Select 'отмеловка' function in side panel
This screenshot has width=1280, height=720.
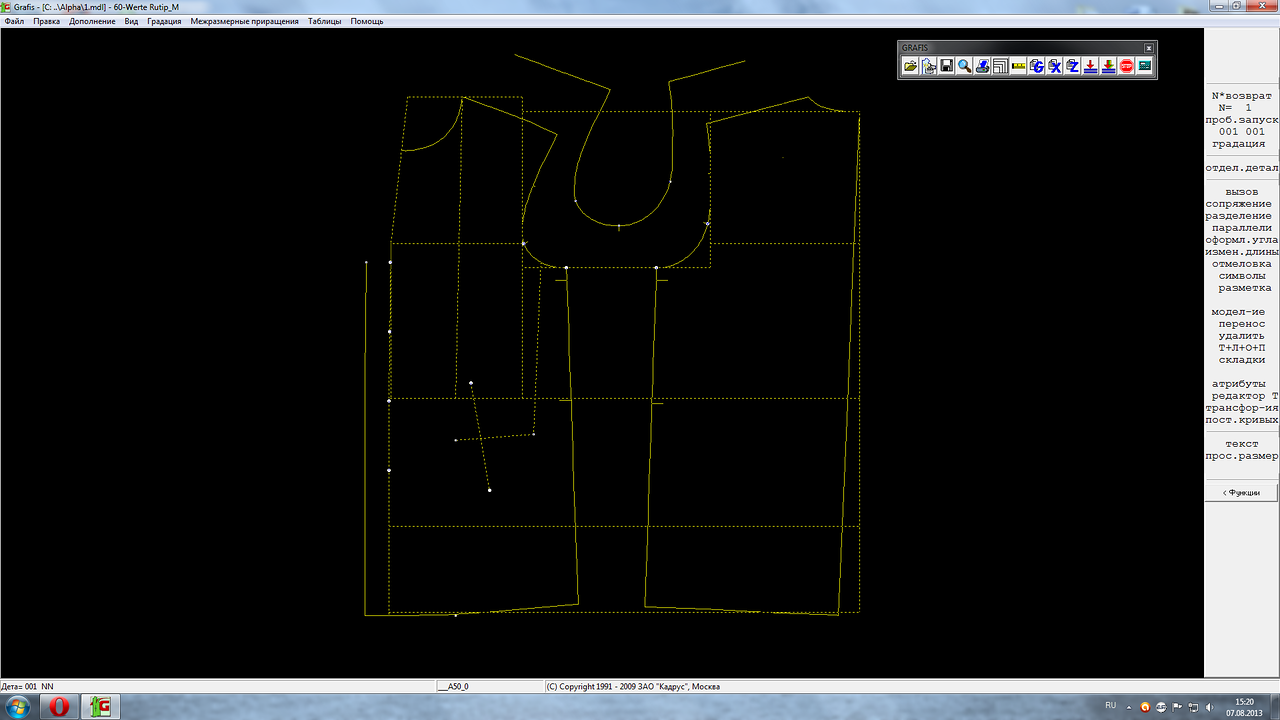1242,264
